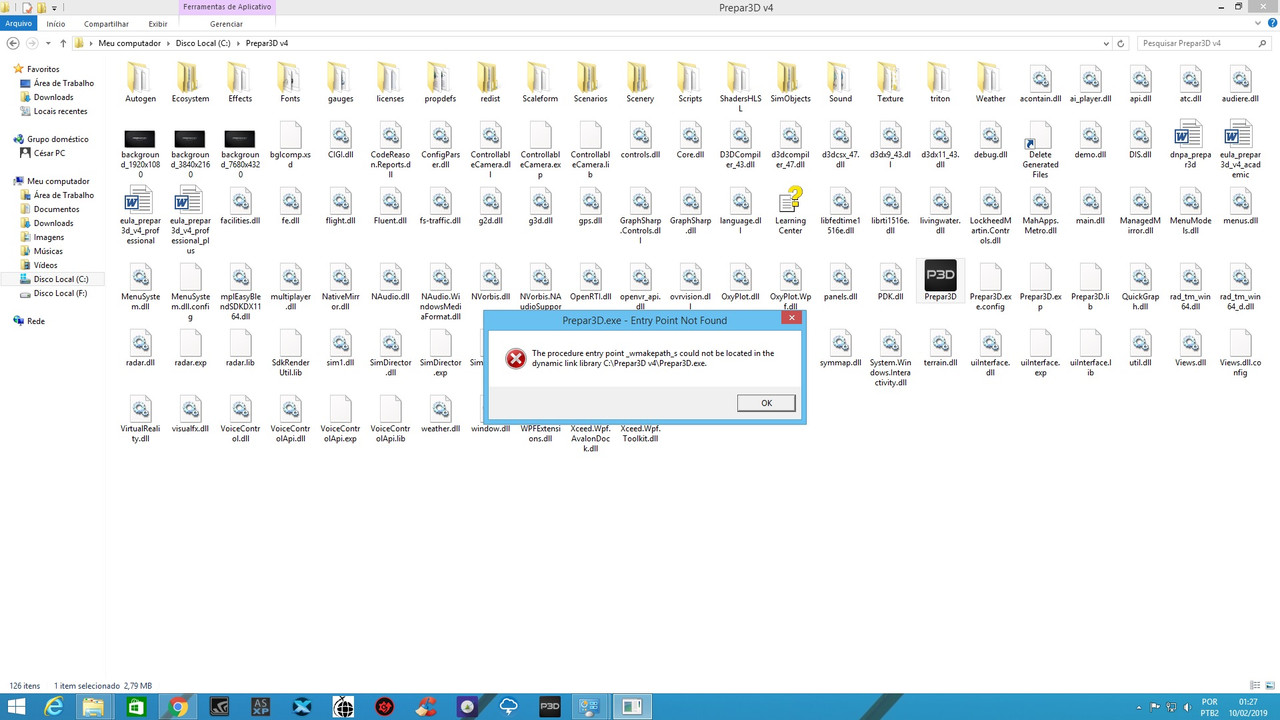Select the Effects folder icon
Viewport: 1280px width, 720px height.
[x=240, y=77]
